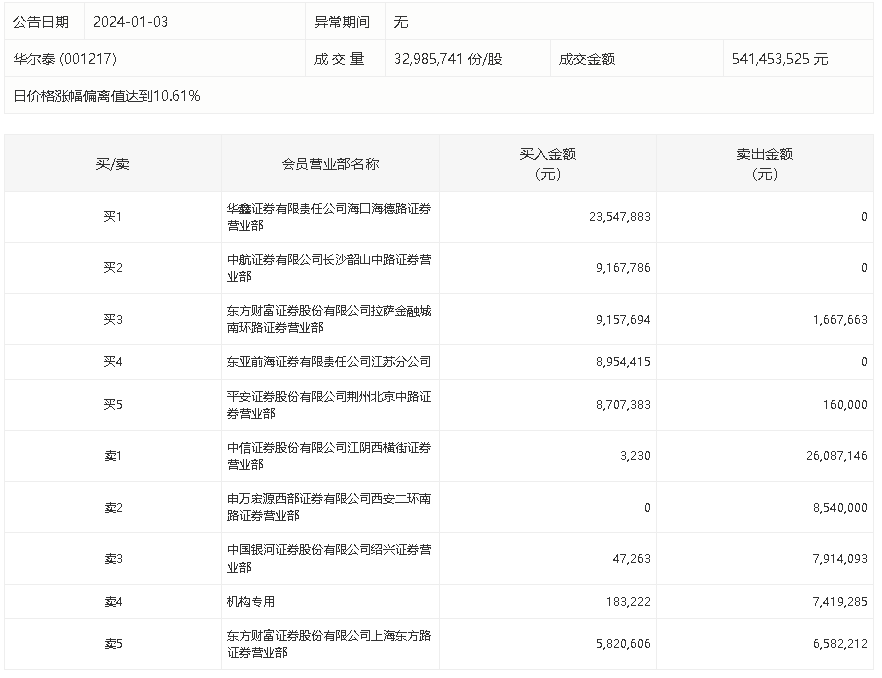Click sell amount 26,087,146
Screen dimensions: 882x678
click(x=837, y=456)
